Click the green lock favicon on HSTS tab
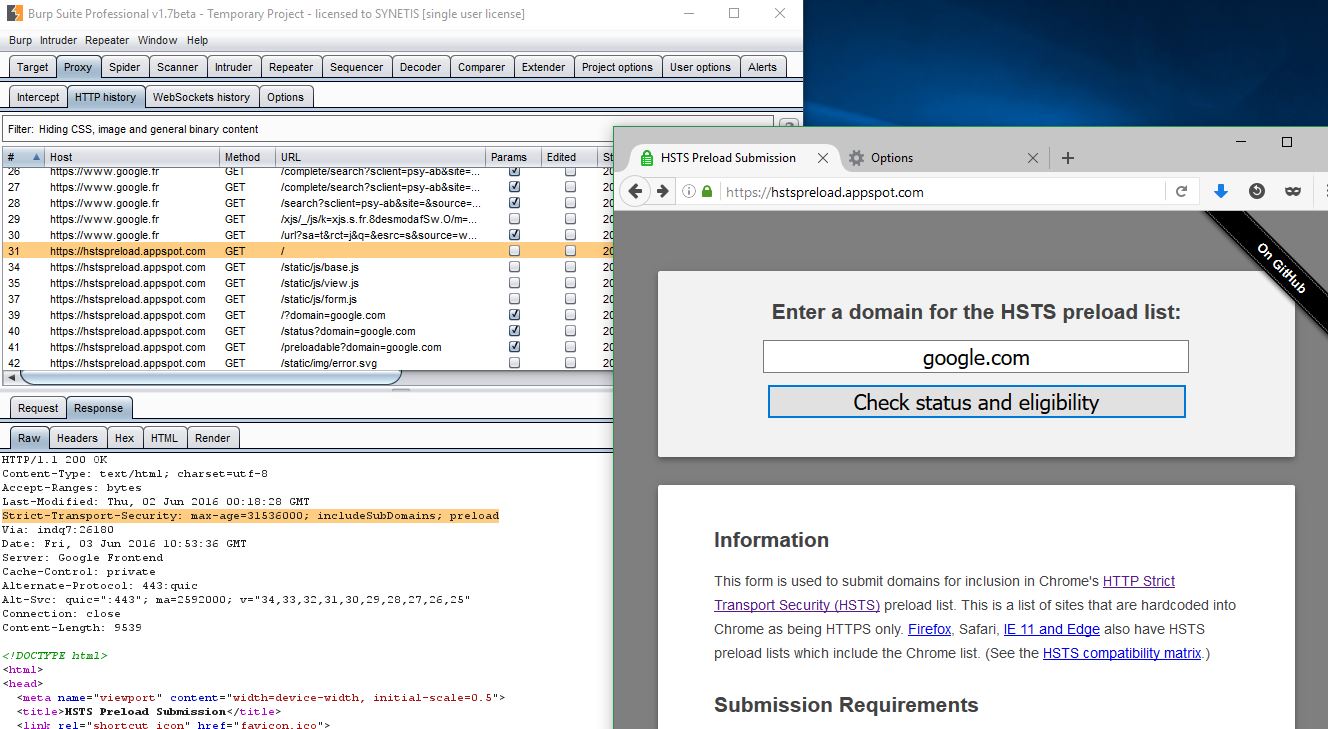 pos(646,158)
